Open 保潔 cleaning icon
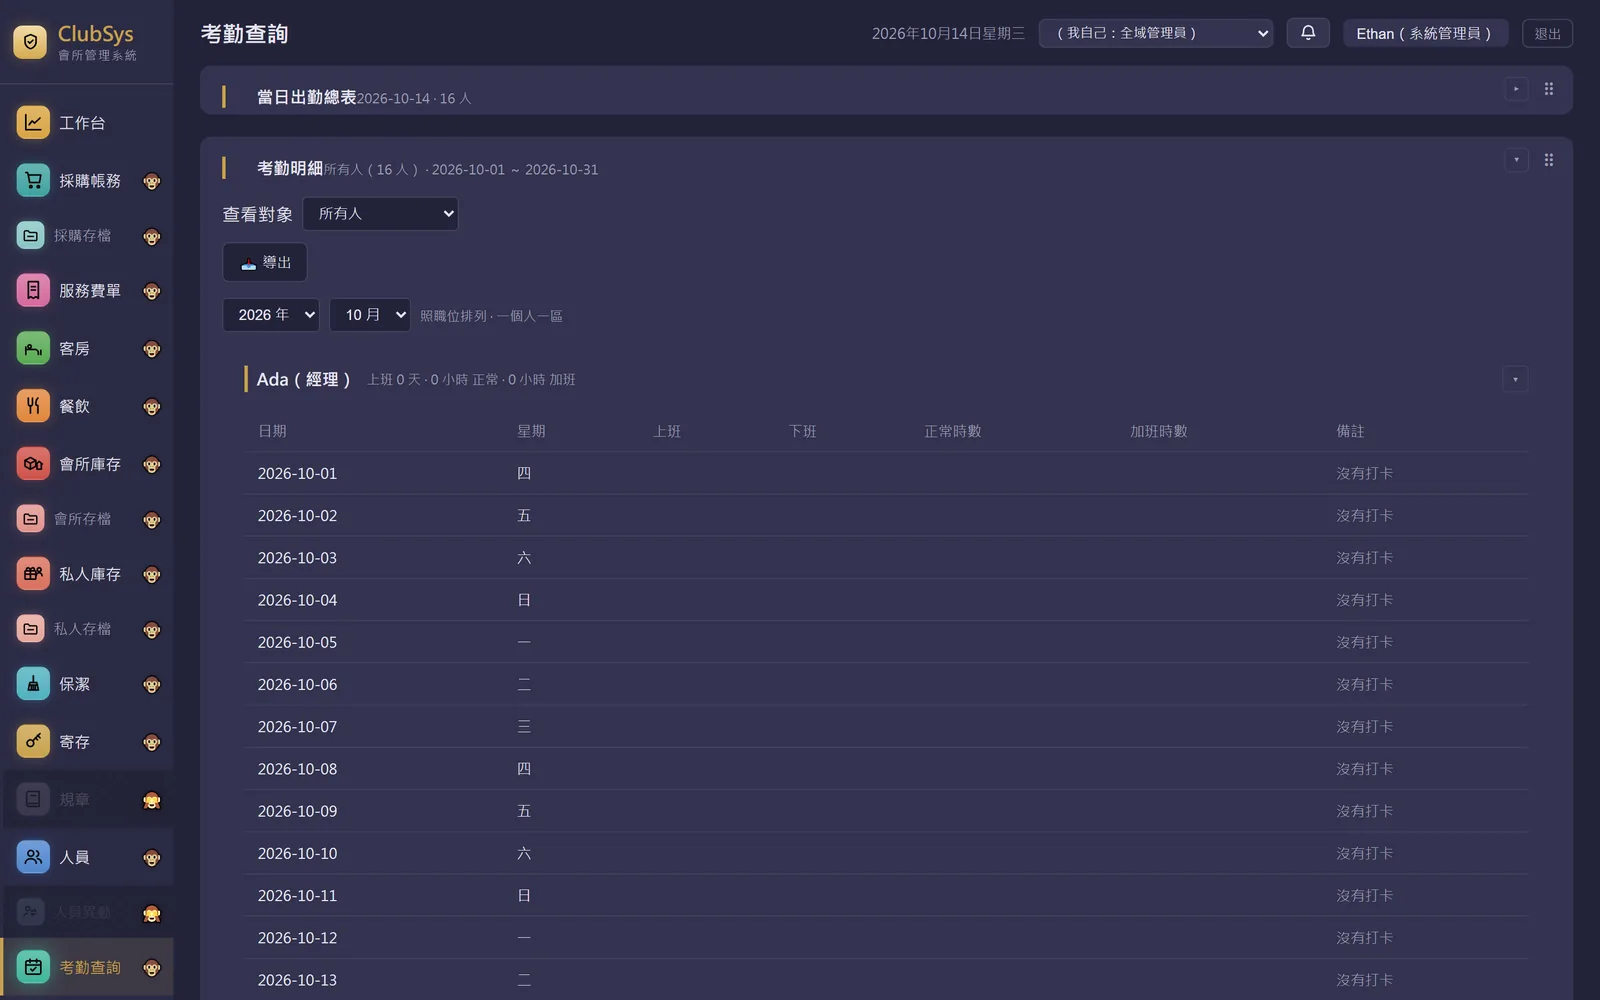This screenshot has height=1000, width=1600. (33, 684)
